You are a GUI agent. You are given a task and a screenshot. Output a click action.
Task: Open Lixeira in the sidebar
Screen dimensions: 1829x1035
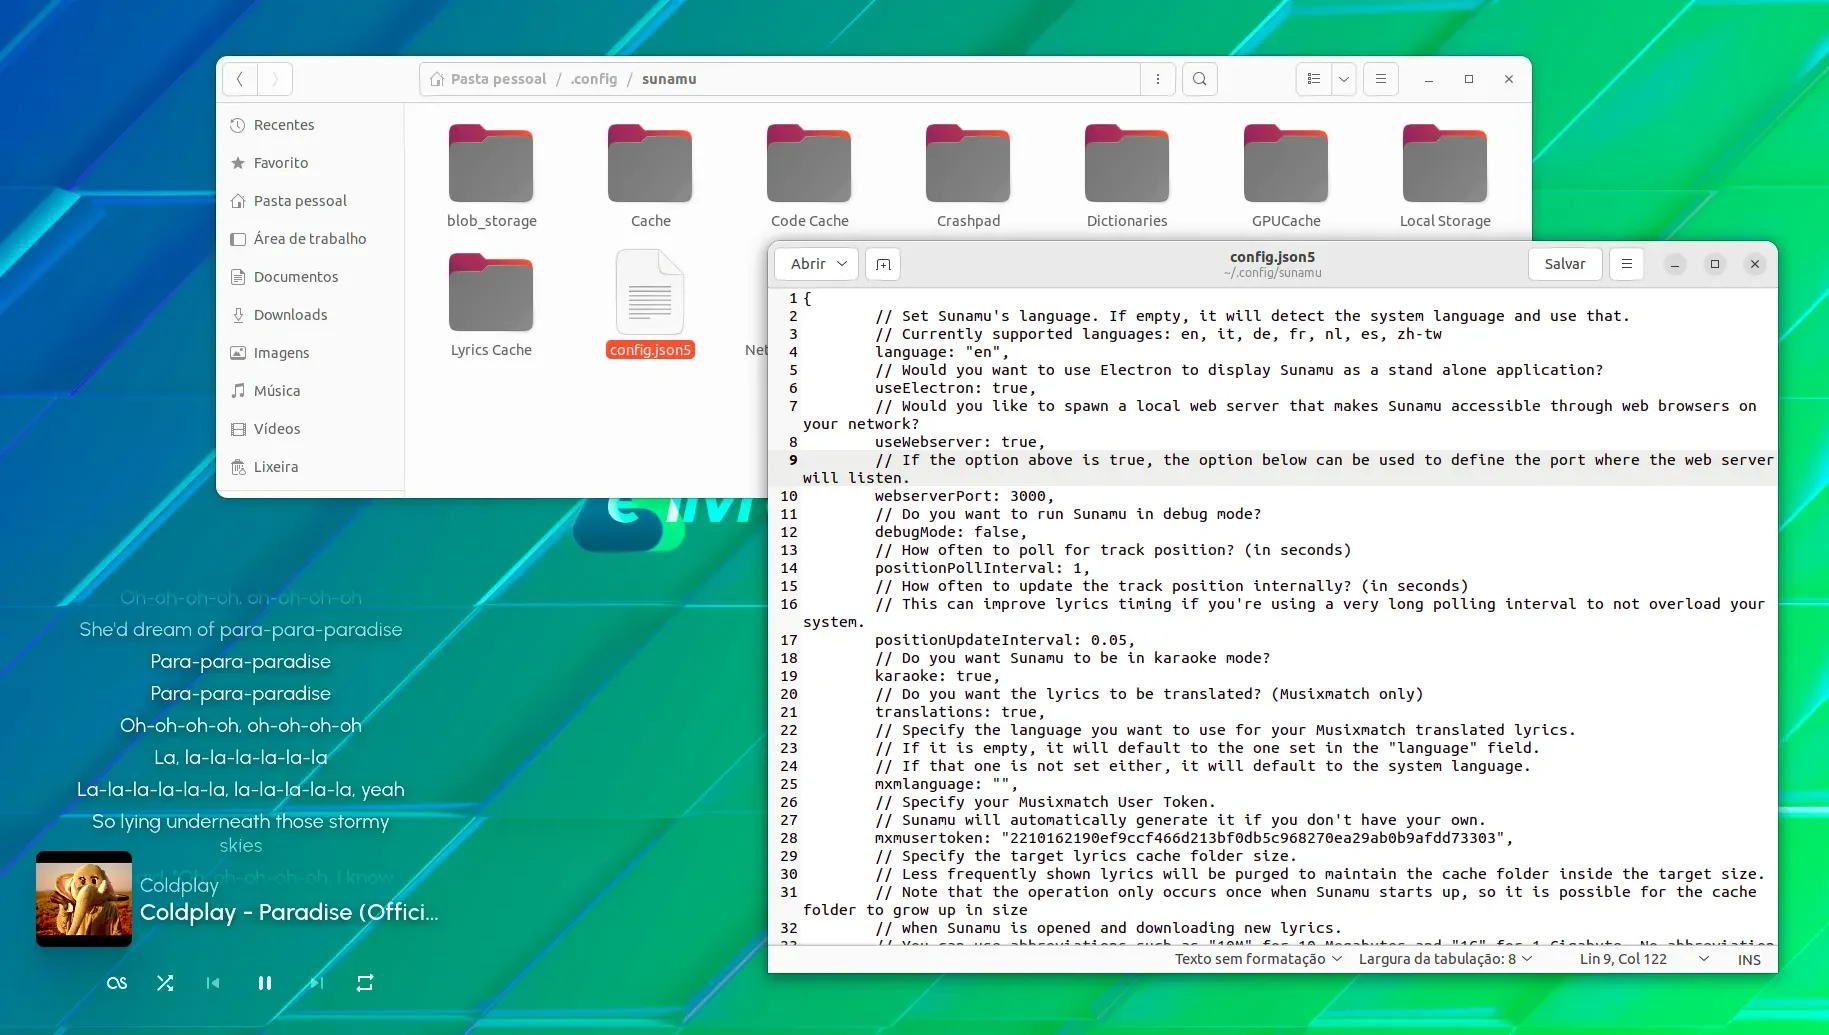(275, 467)
